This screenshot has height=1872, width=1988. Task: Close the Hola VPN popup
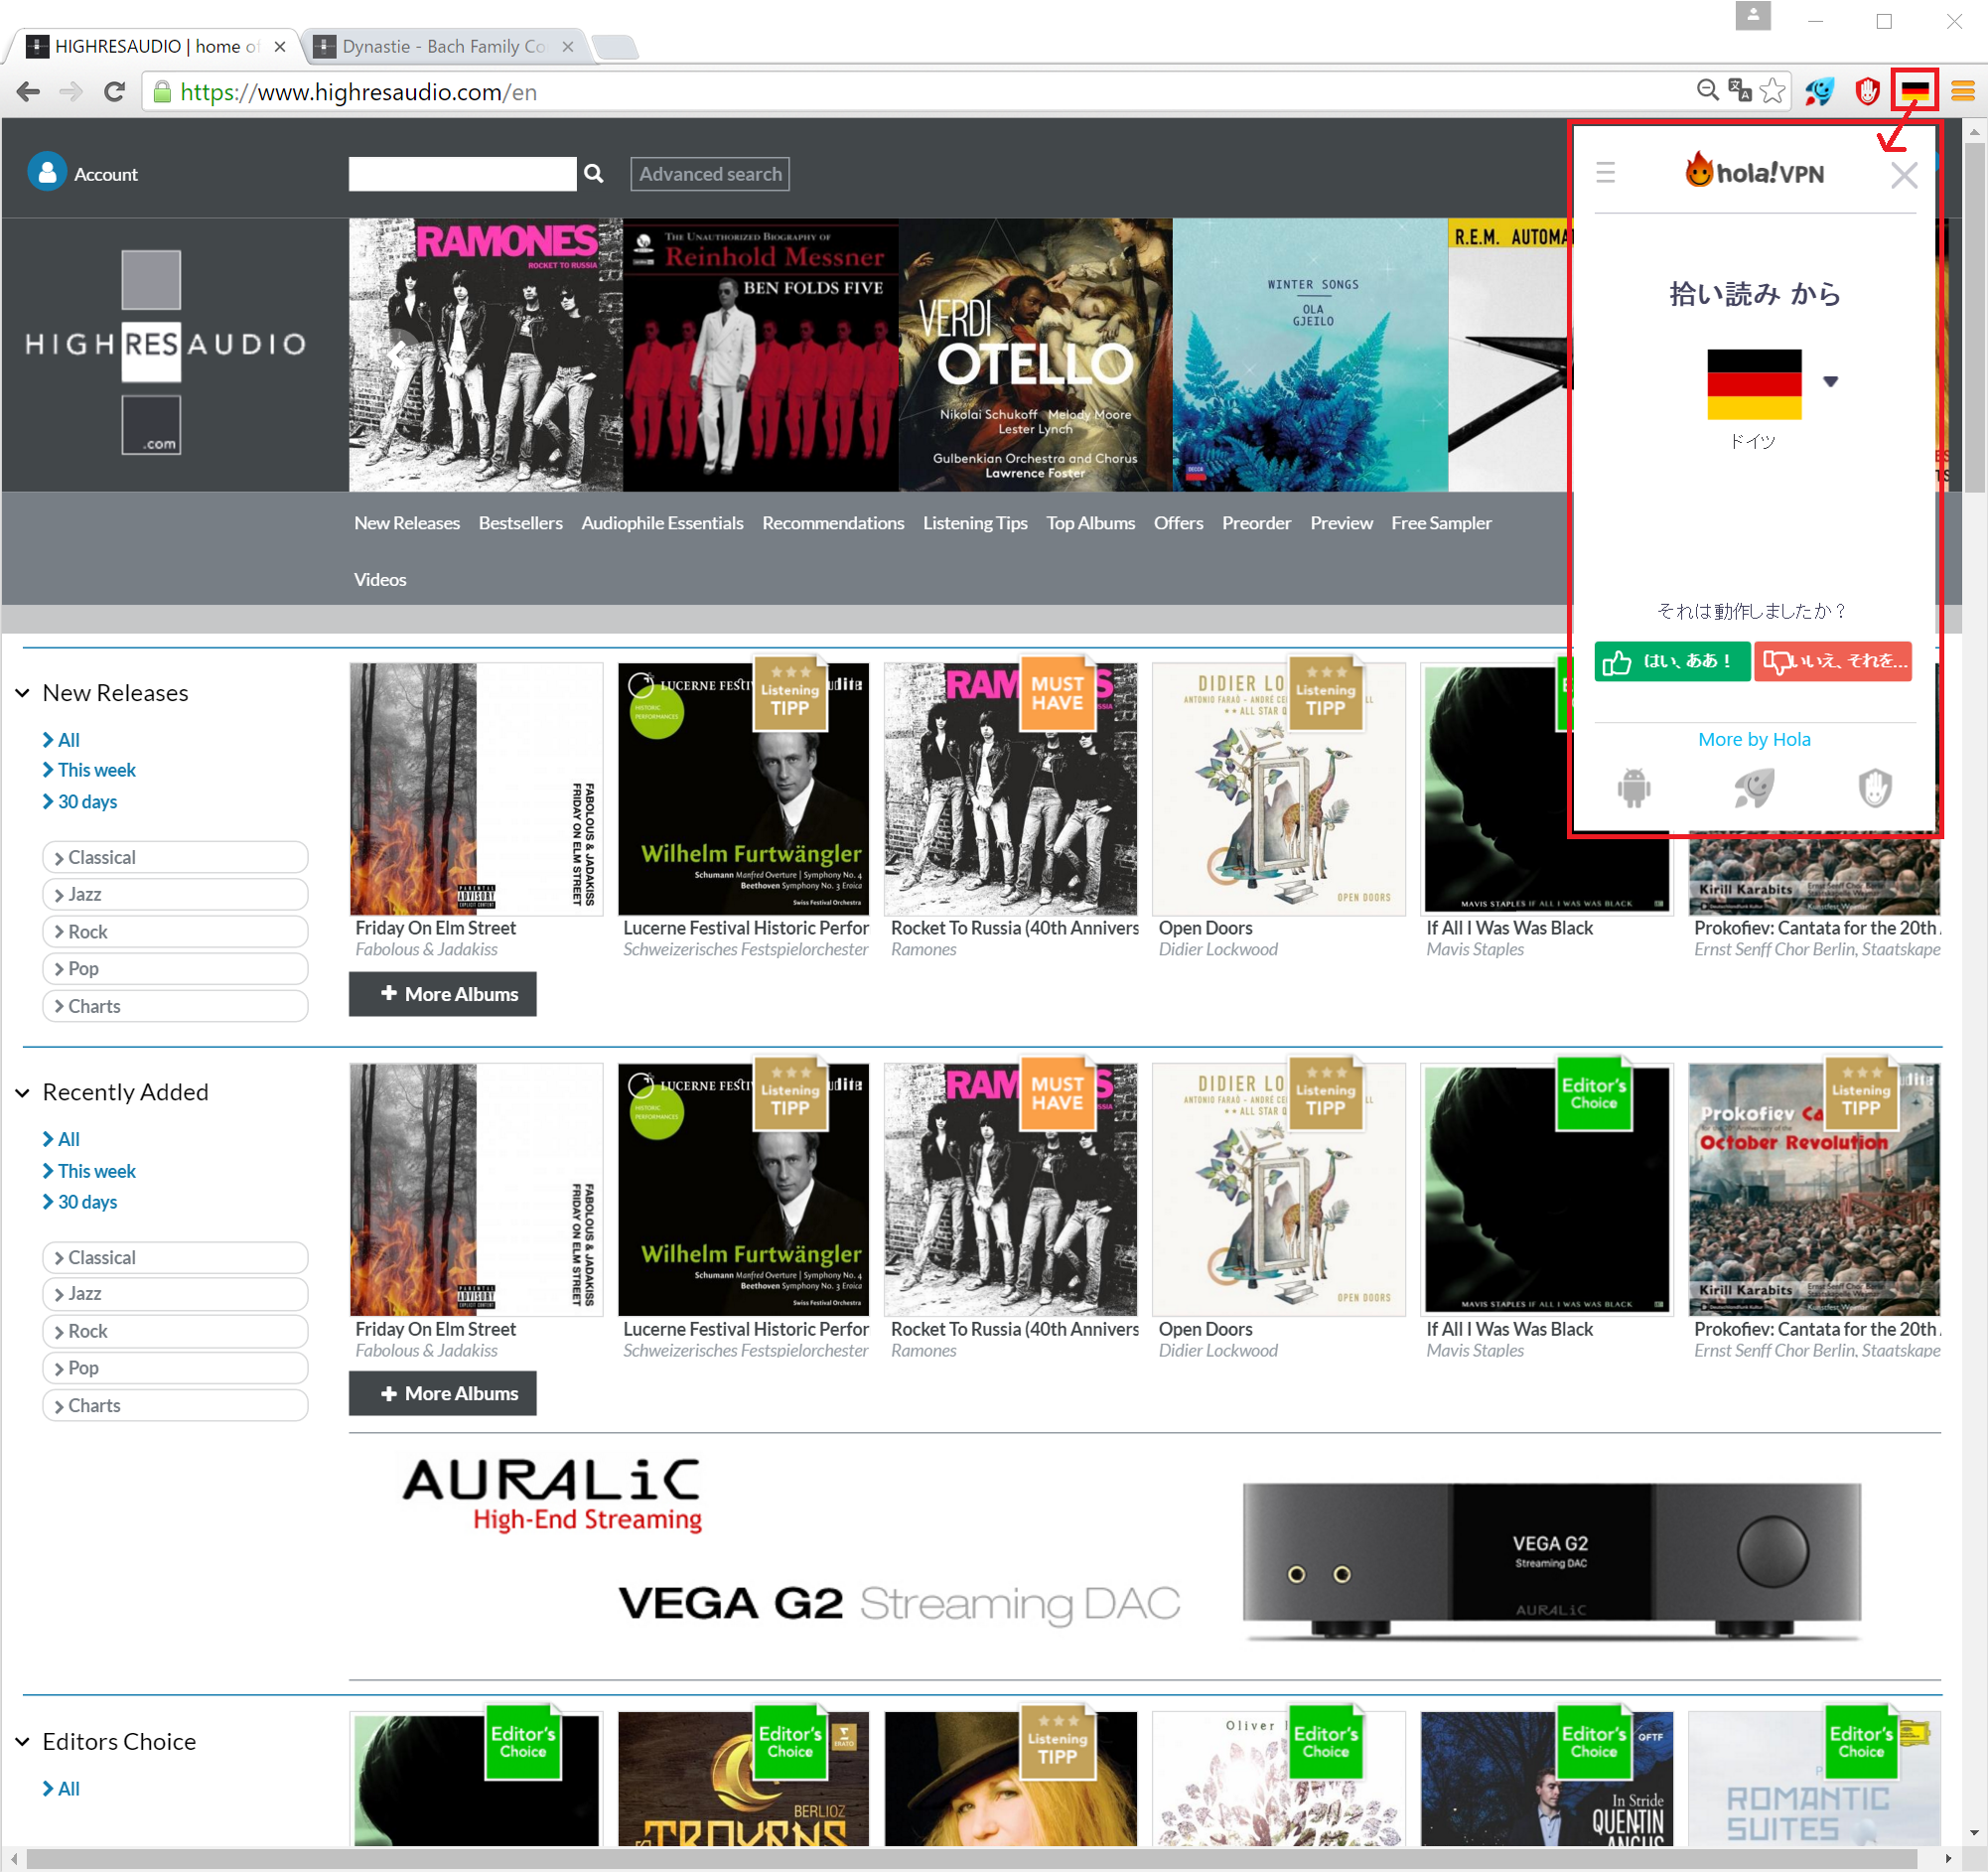pyautogui.click(x=1904, y=175)
